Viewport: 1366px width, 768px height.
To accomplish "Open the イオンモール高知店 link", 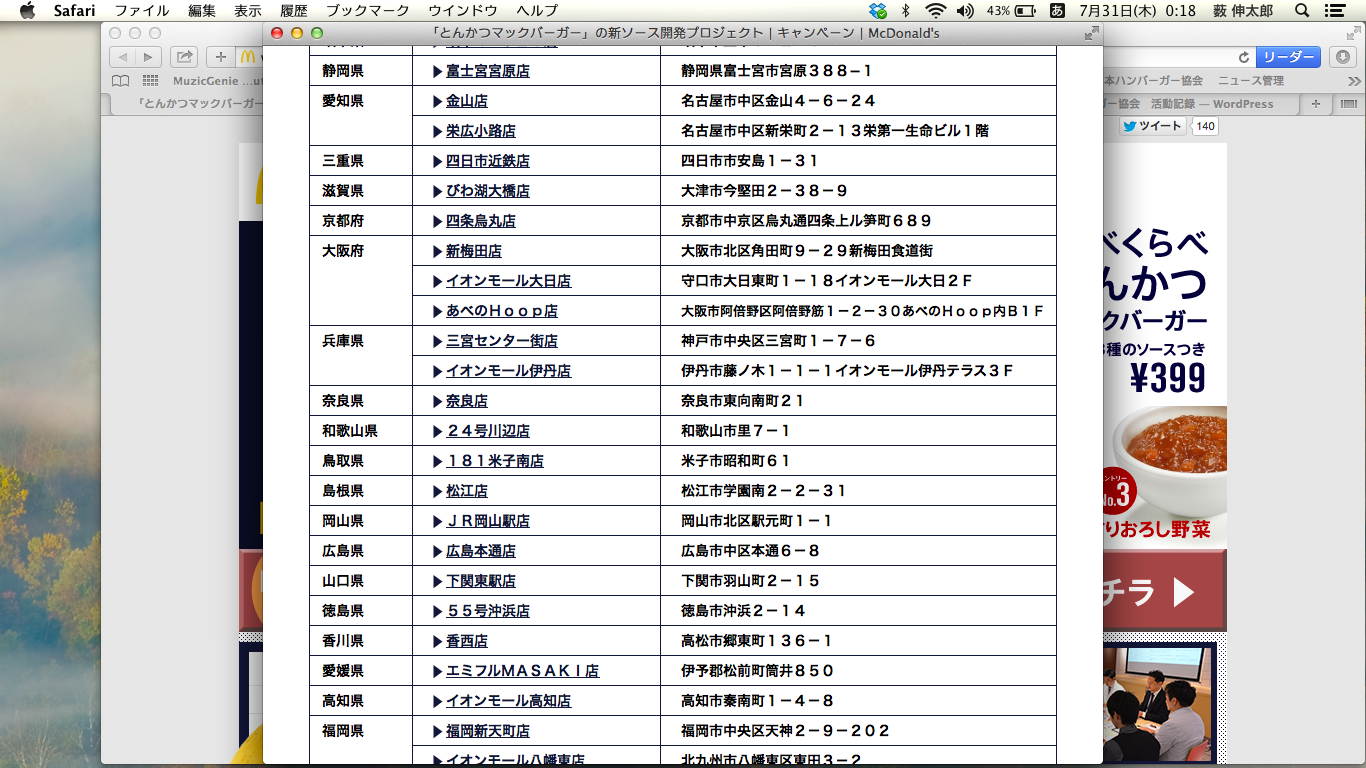I will coord(509,701).
